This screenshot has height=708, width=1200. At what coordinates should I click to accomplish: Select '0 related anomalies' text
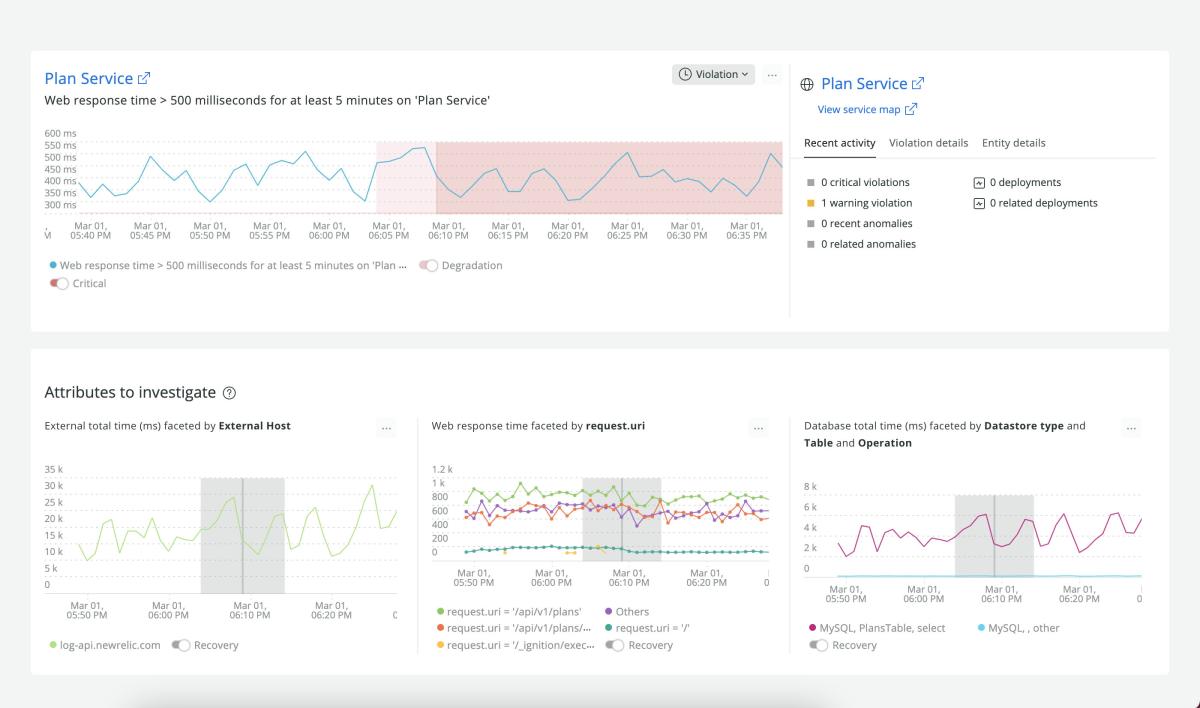point(868,244)
